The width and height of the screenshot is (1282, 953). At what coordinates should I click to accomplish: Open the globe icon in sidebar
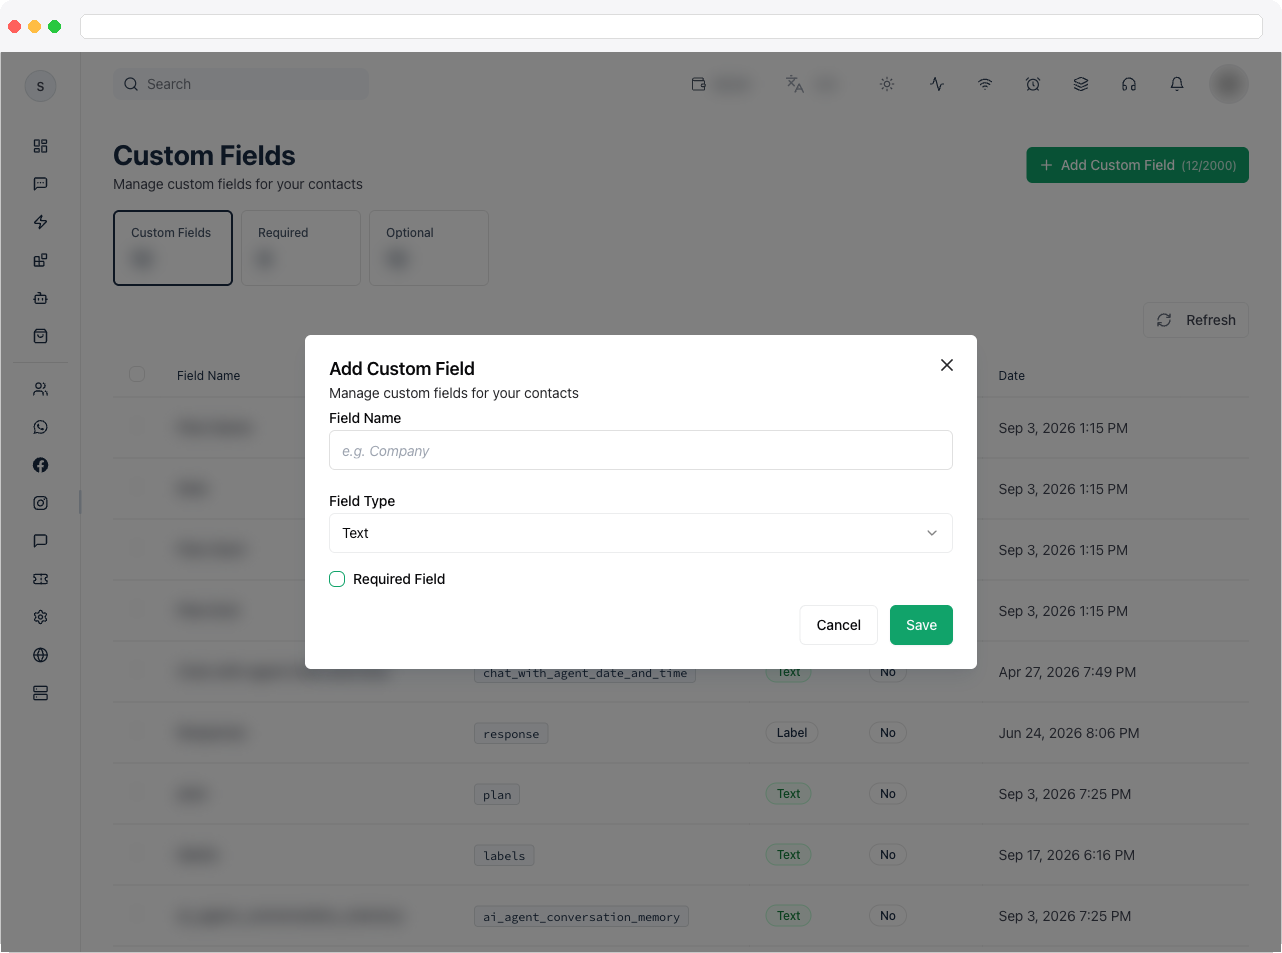click(40, 655)
